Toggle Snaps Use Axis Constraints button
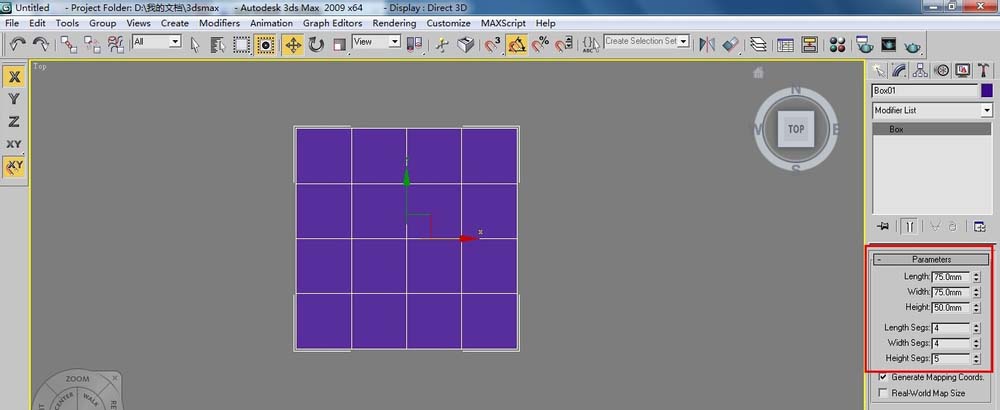 [x=14, y=166]
